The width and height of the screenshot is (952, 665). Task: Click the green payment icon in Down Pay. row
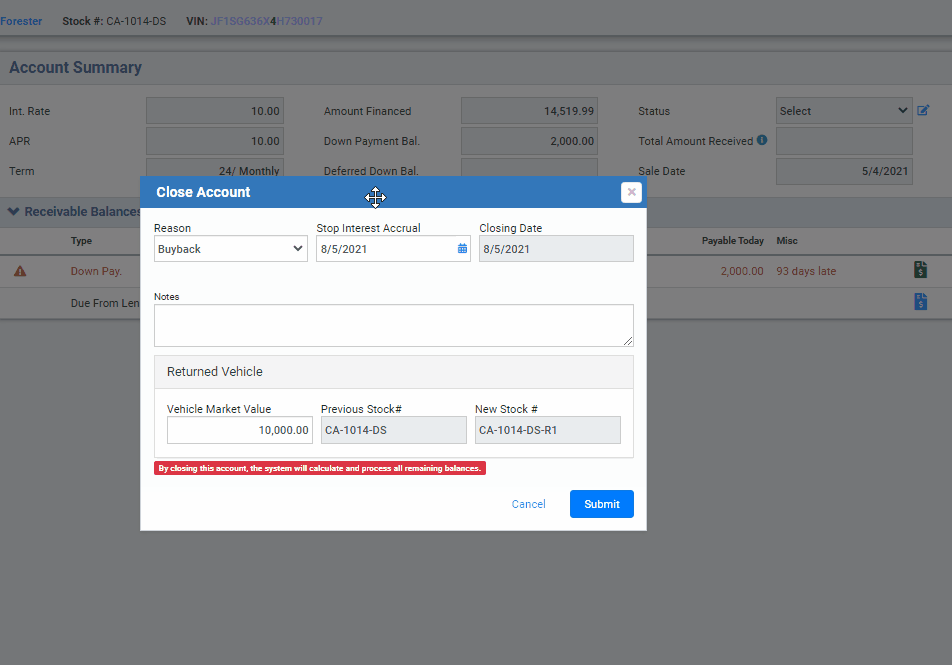click(920, 270)
